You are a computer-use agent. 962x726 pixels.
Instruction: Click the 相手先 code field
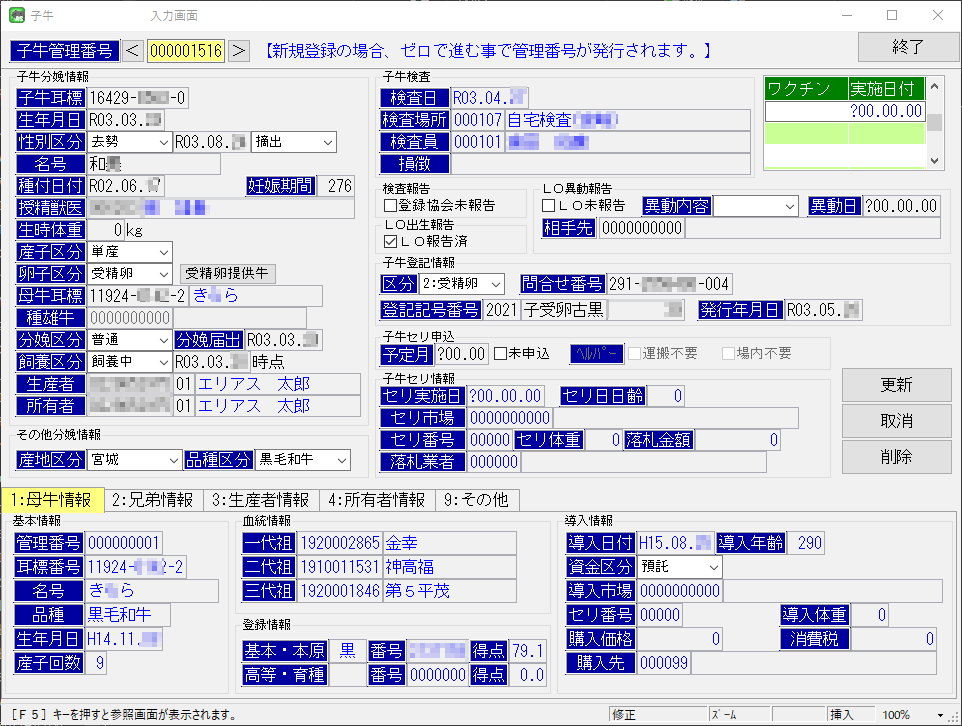click(642, 228)
